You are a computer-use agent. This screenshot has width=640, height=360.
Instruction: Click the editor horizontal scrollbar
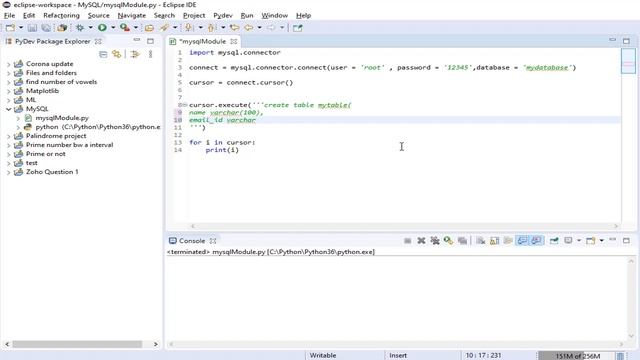(404, 226)
